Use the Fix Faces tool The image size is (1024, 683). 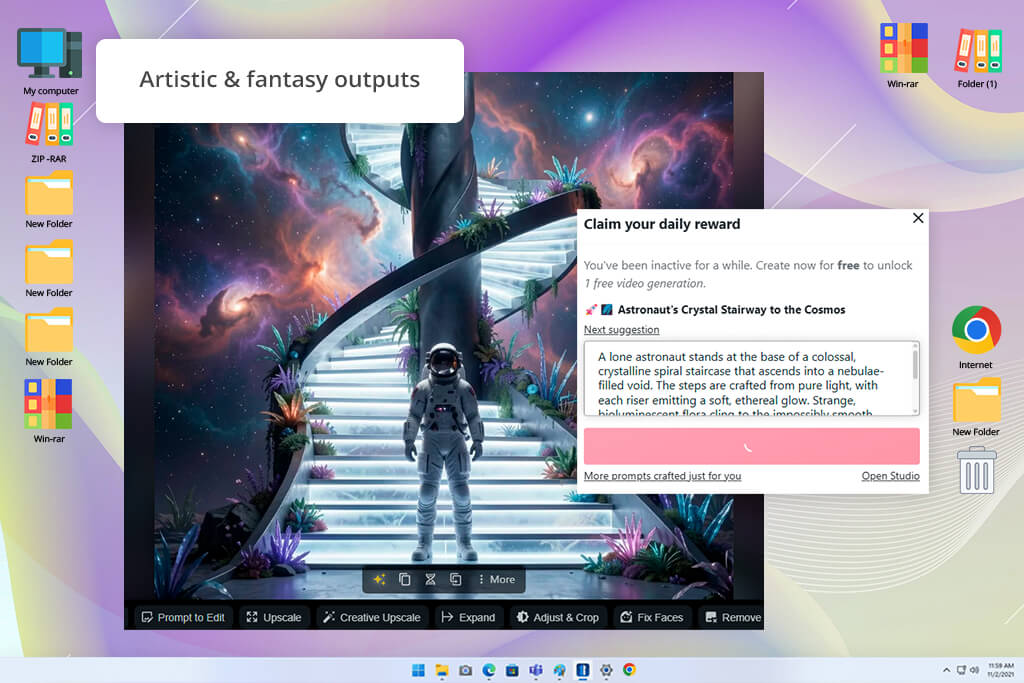(652, 617)
